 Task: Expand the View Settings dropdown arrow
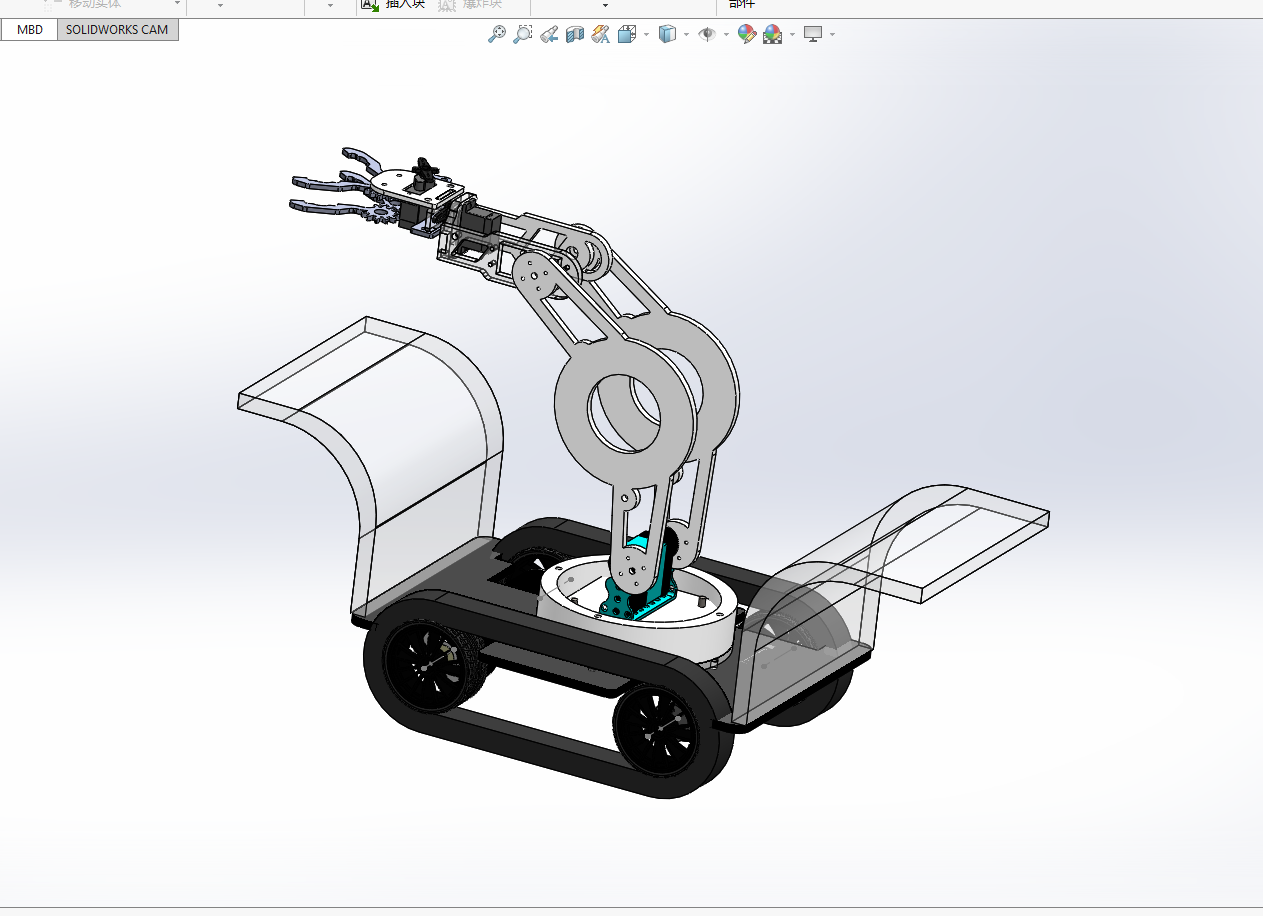[x=832, y=34]
